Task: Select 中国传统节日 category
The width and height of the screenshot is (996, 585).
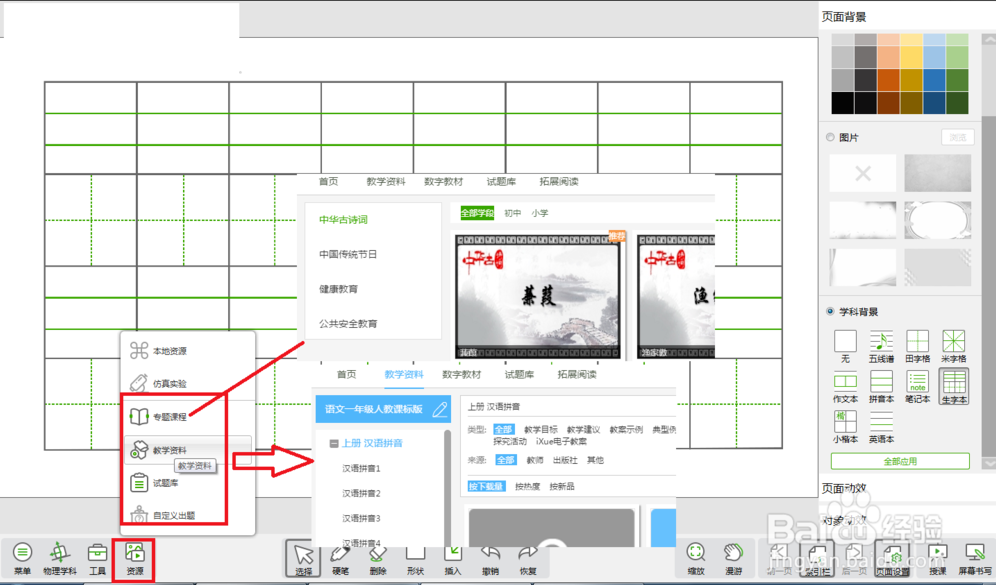Action: pyautogui.click(x=347, y=254)
